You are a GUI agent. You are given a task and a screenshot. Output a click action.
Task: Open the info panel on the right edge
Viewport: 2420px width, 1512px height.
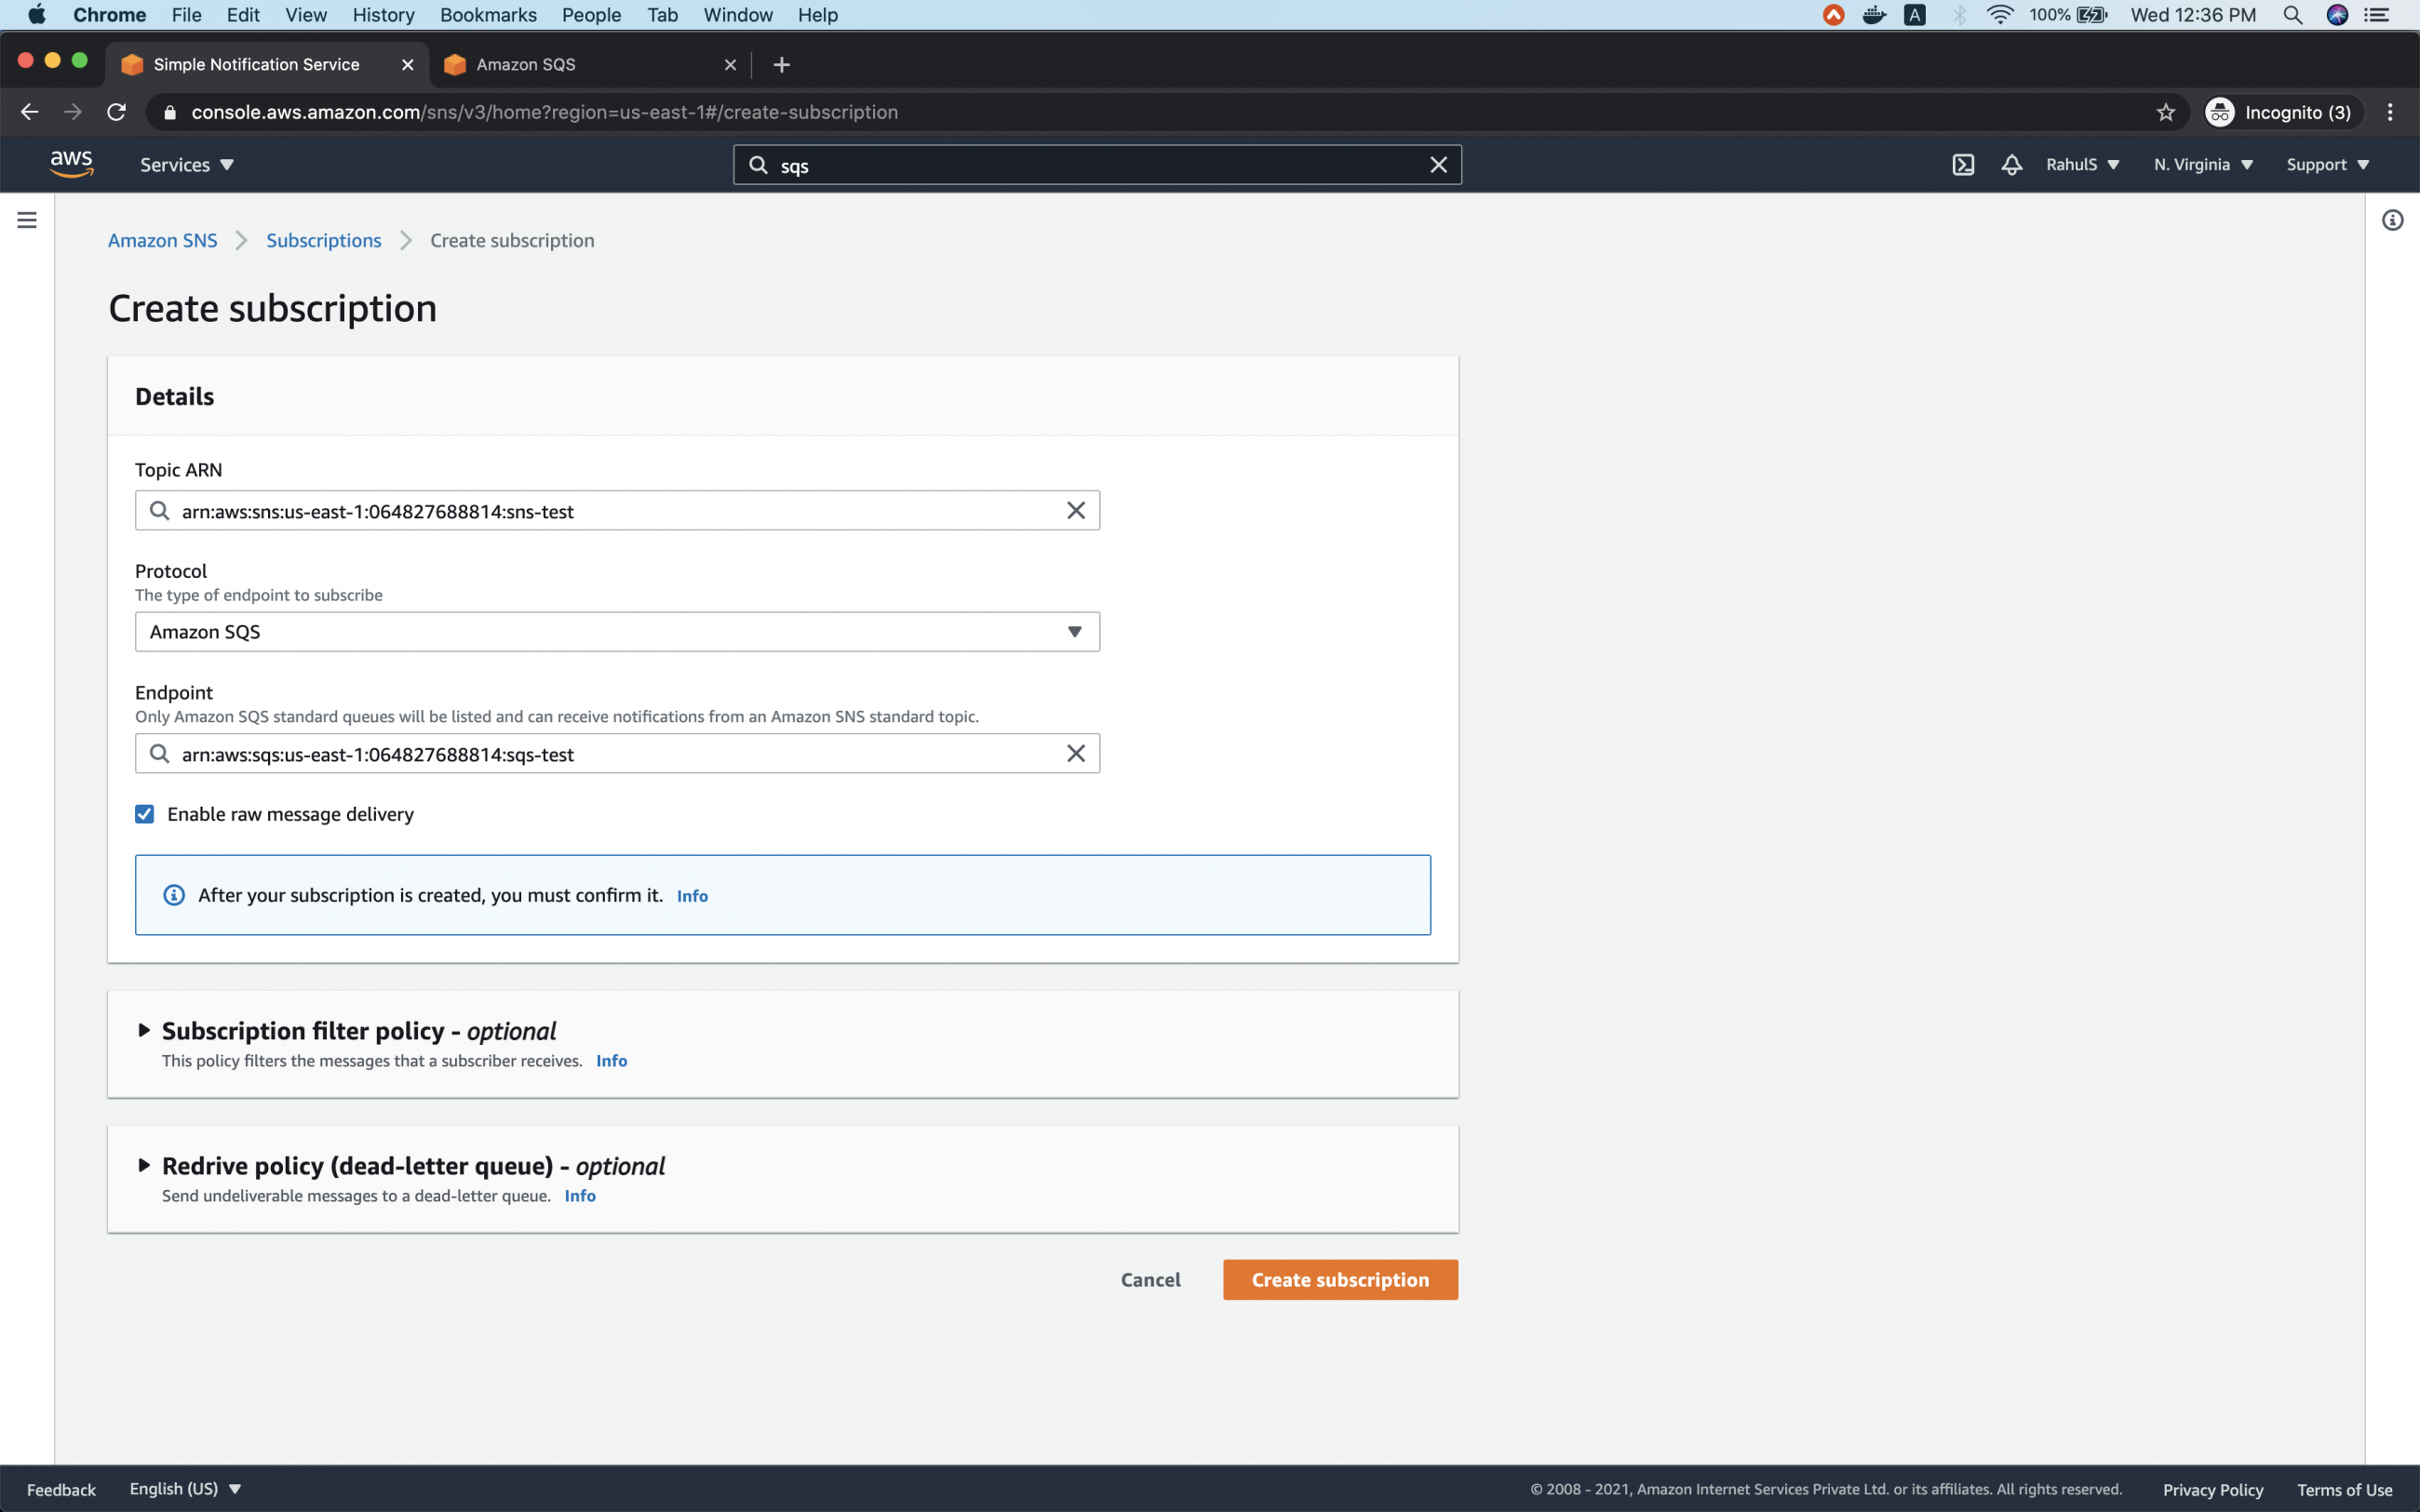click(x=2393, y=220)
